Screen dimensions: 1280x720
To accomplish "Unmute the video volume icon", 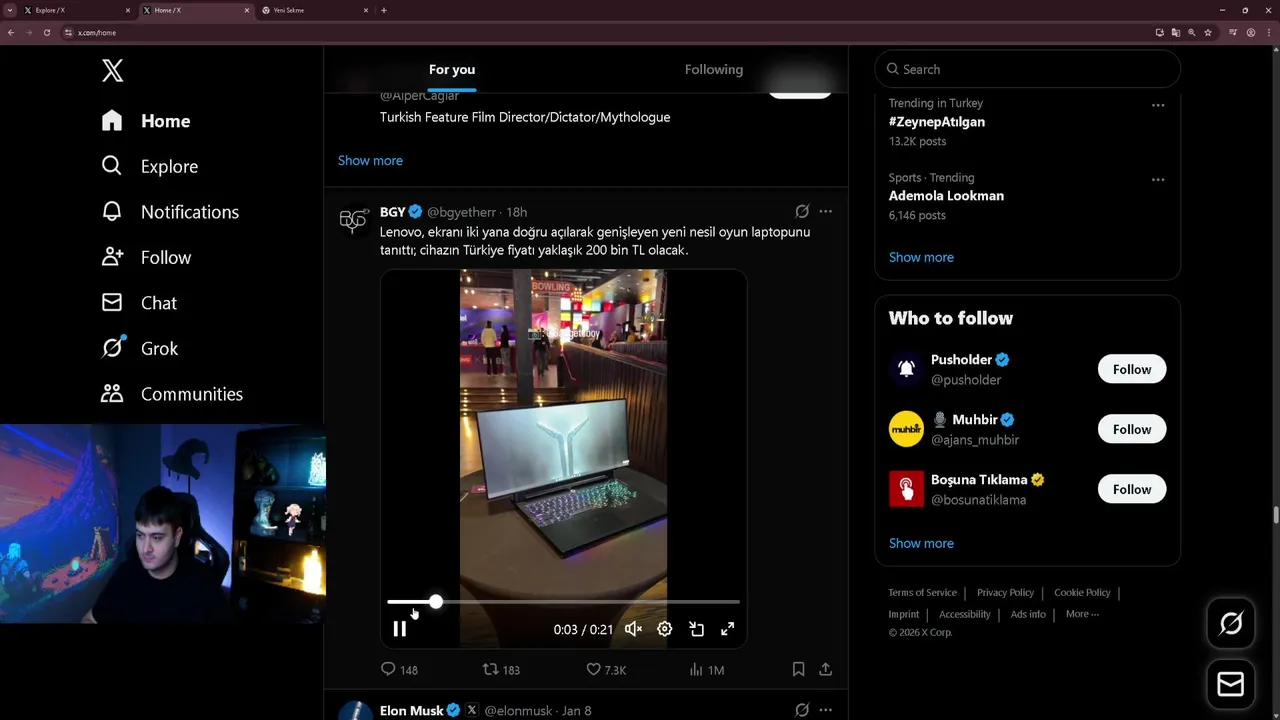I will 633,629.
